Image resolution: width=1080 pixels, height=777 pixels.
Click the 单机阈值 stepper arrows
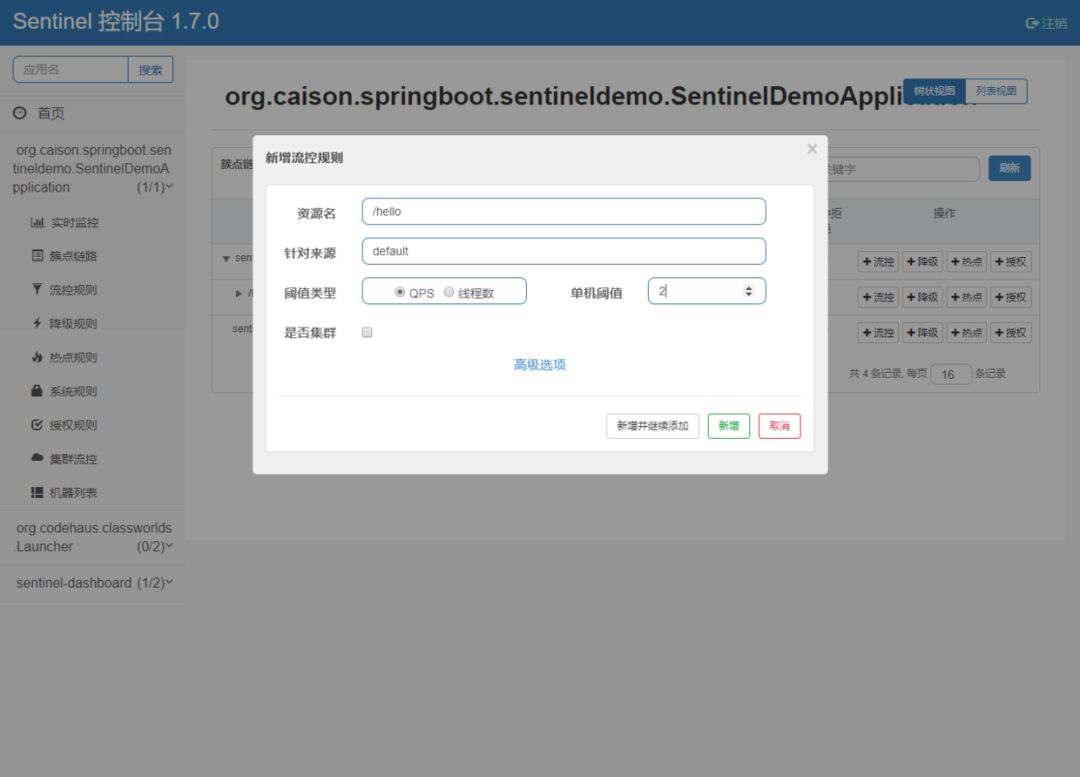749,291
